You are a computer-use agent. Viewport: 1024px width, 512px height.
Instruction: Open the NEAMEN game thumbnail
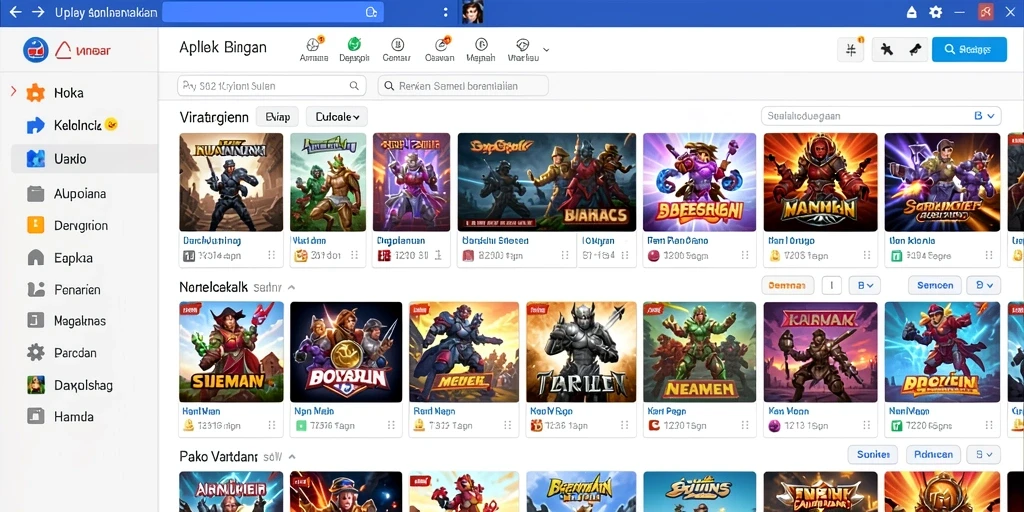(699, 351)
